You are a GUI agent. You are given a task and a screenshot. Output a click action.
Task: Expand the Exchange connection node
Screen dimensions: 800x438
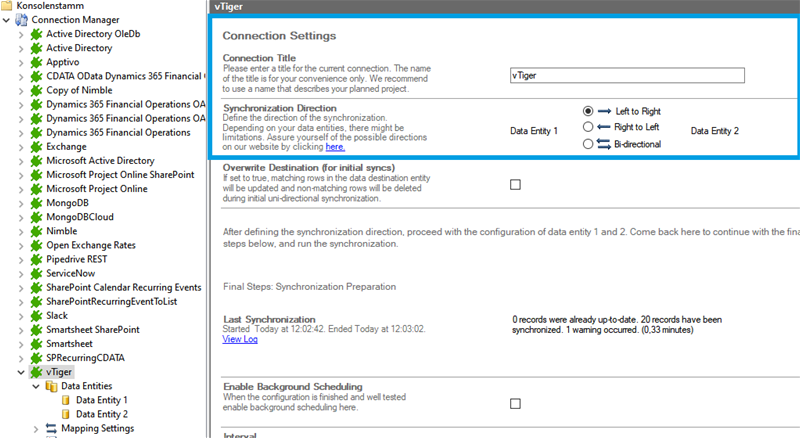point(22,146)
